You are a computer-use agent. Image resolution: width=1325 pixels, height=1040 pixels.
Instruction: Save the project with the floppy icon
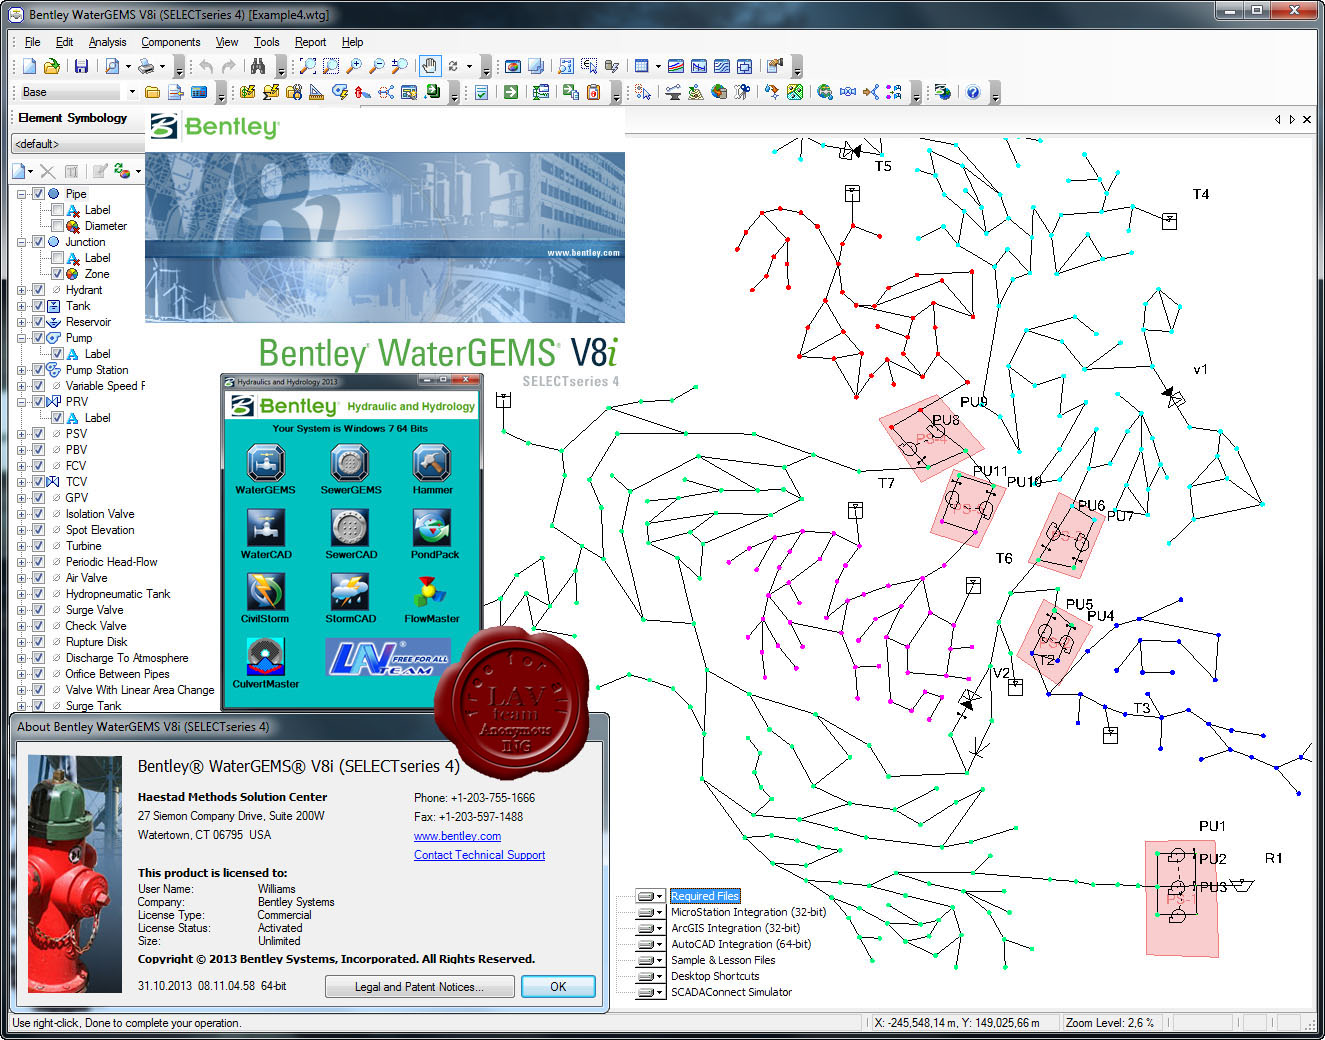pyautogui.click(x=81, y=66)
